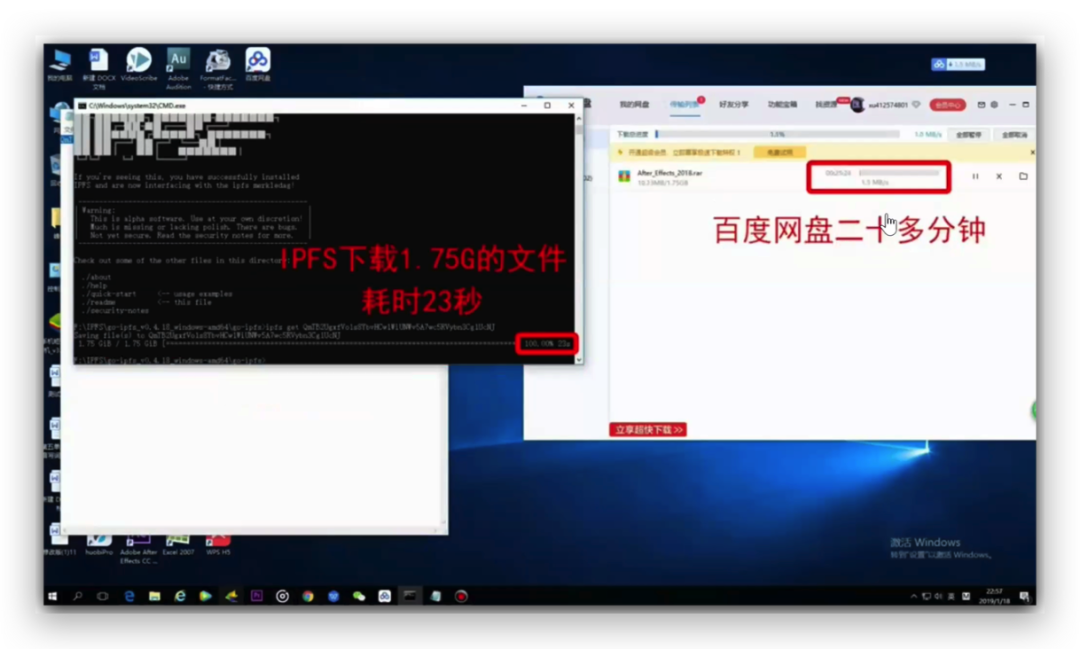
Task: Open Baidu Netdisk settings gear icon
Action: click(994, 105)
